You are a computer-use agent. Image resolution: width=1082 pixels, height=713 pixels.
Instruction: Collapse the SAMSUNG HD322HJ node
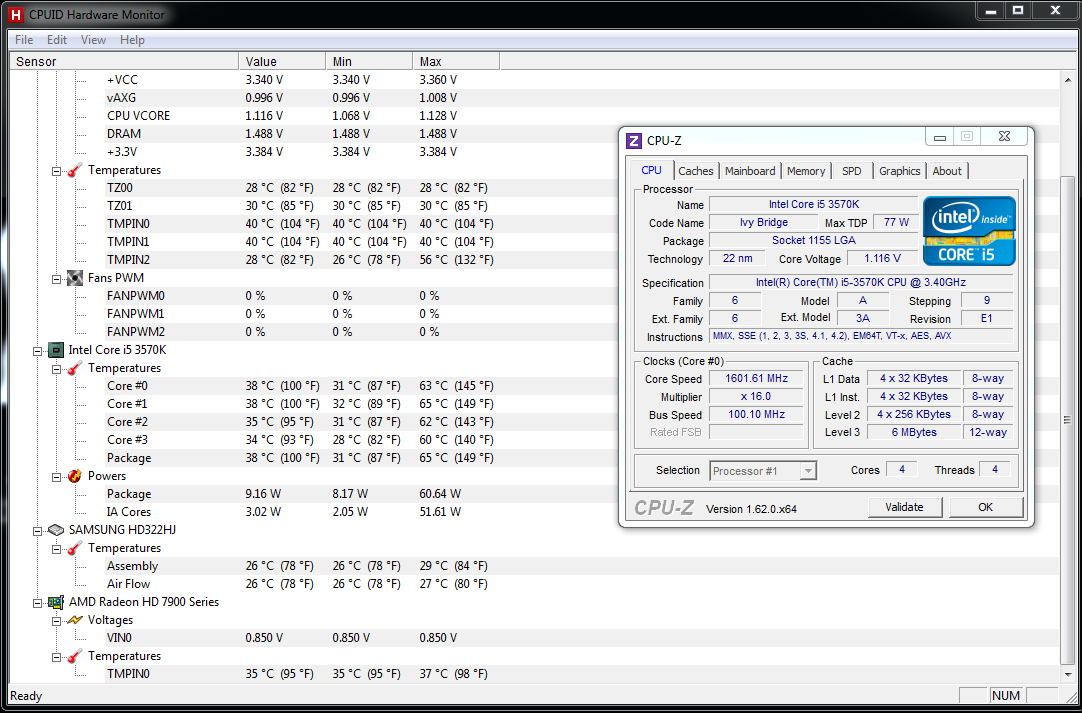(x=37, y=530)
